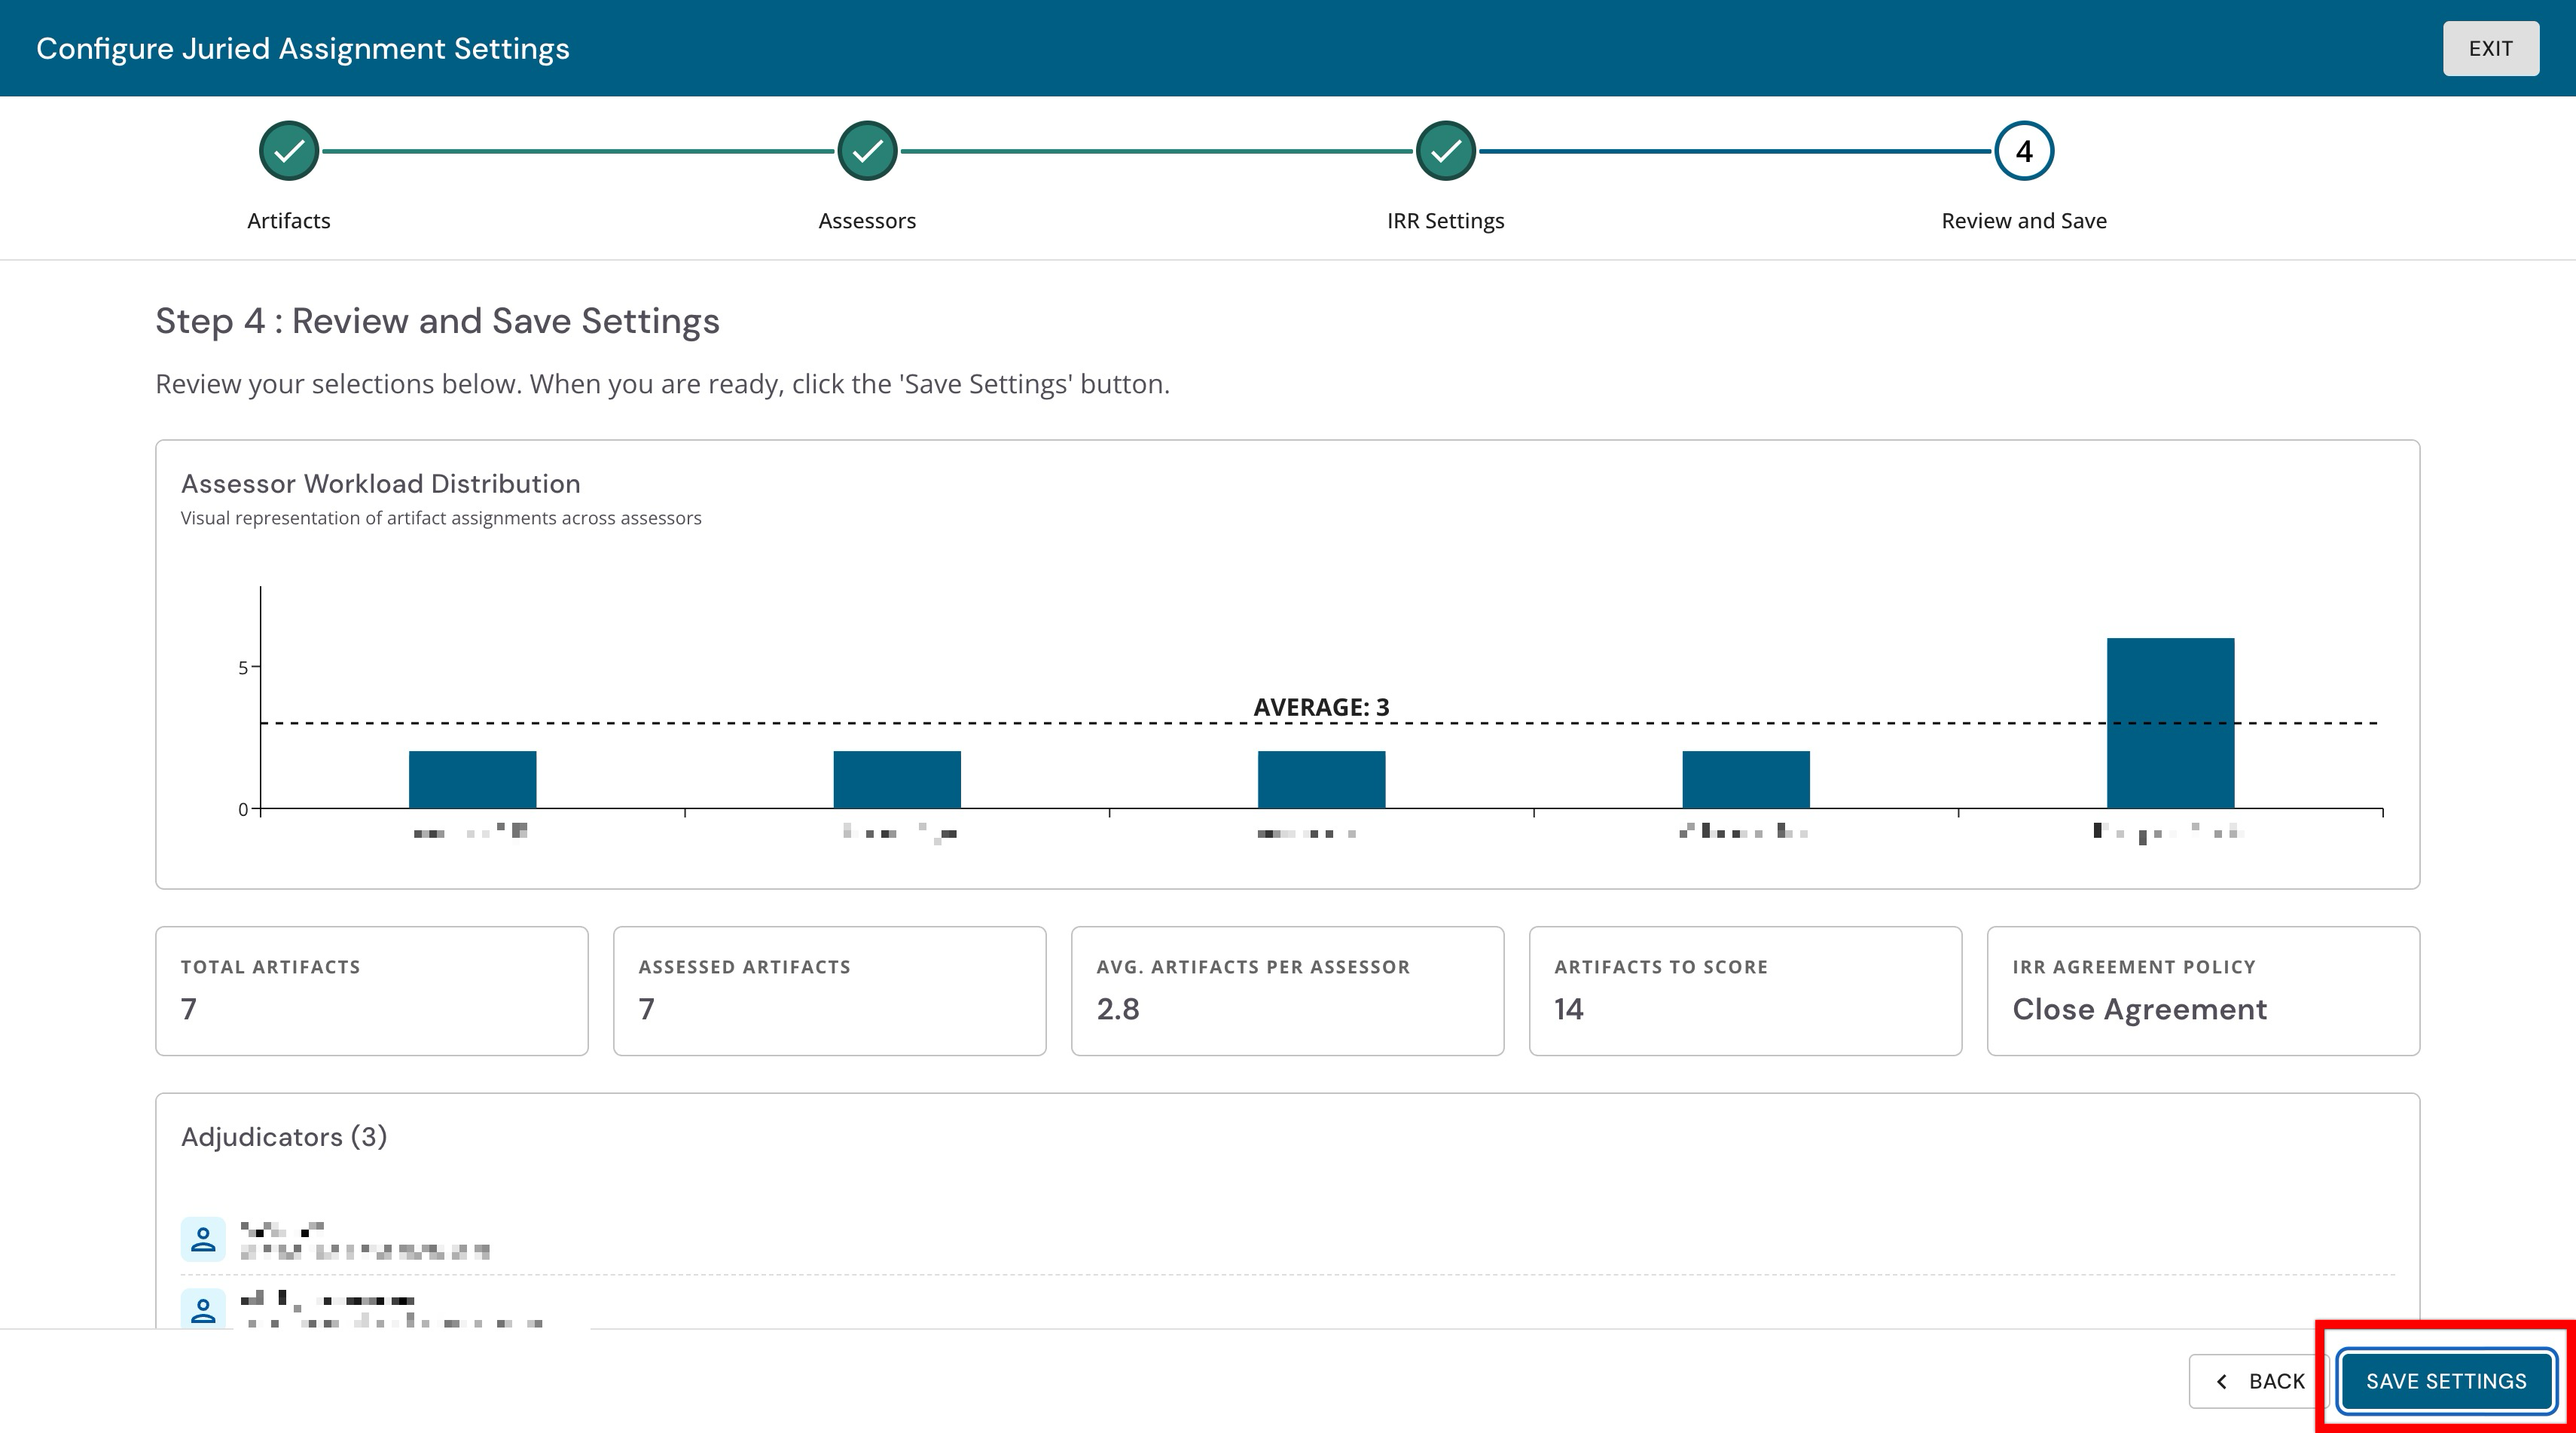Click the Assessors step checkmark circle
This screenshot has height=1433, width=2576.
point(867,151)
